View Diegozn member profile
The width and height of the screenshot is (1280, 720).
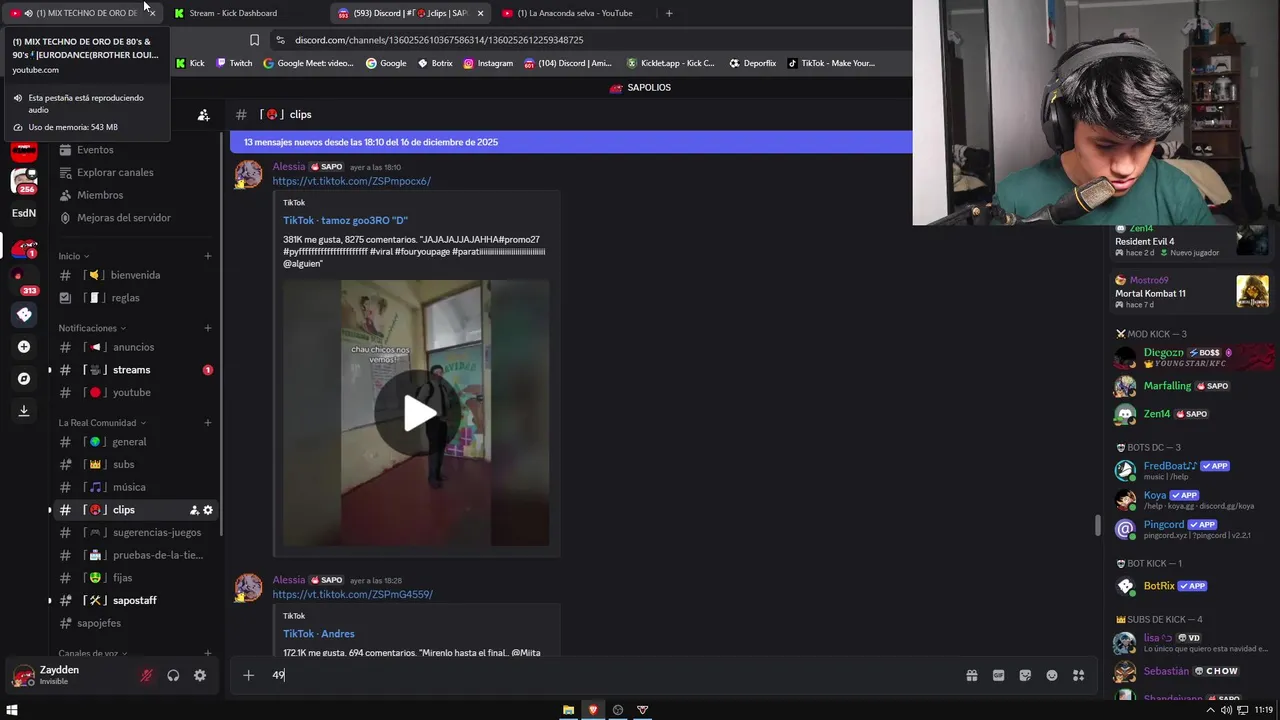click(x=1190, y=357)
